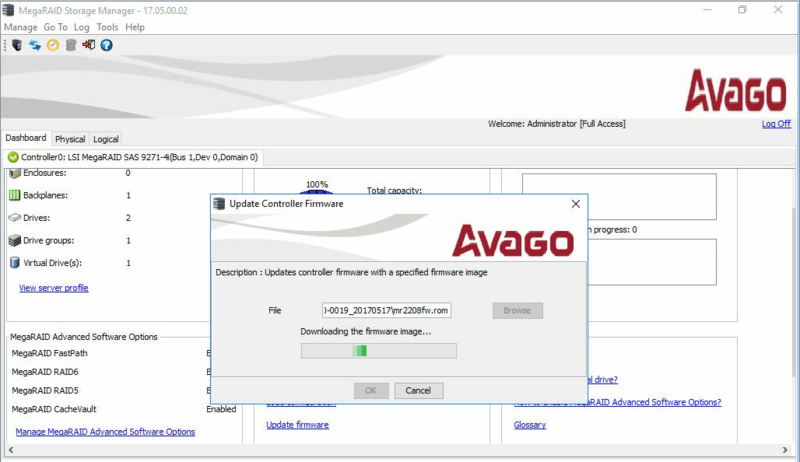This screenshot has width=800, height=462.
Task: Switch to the Logical tab
Action: pos(106,139)
